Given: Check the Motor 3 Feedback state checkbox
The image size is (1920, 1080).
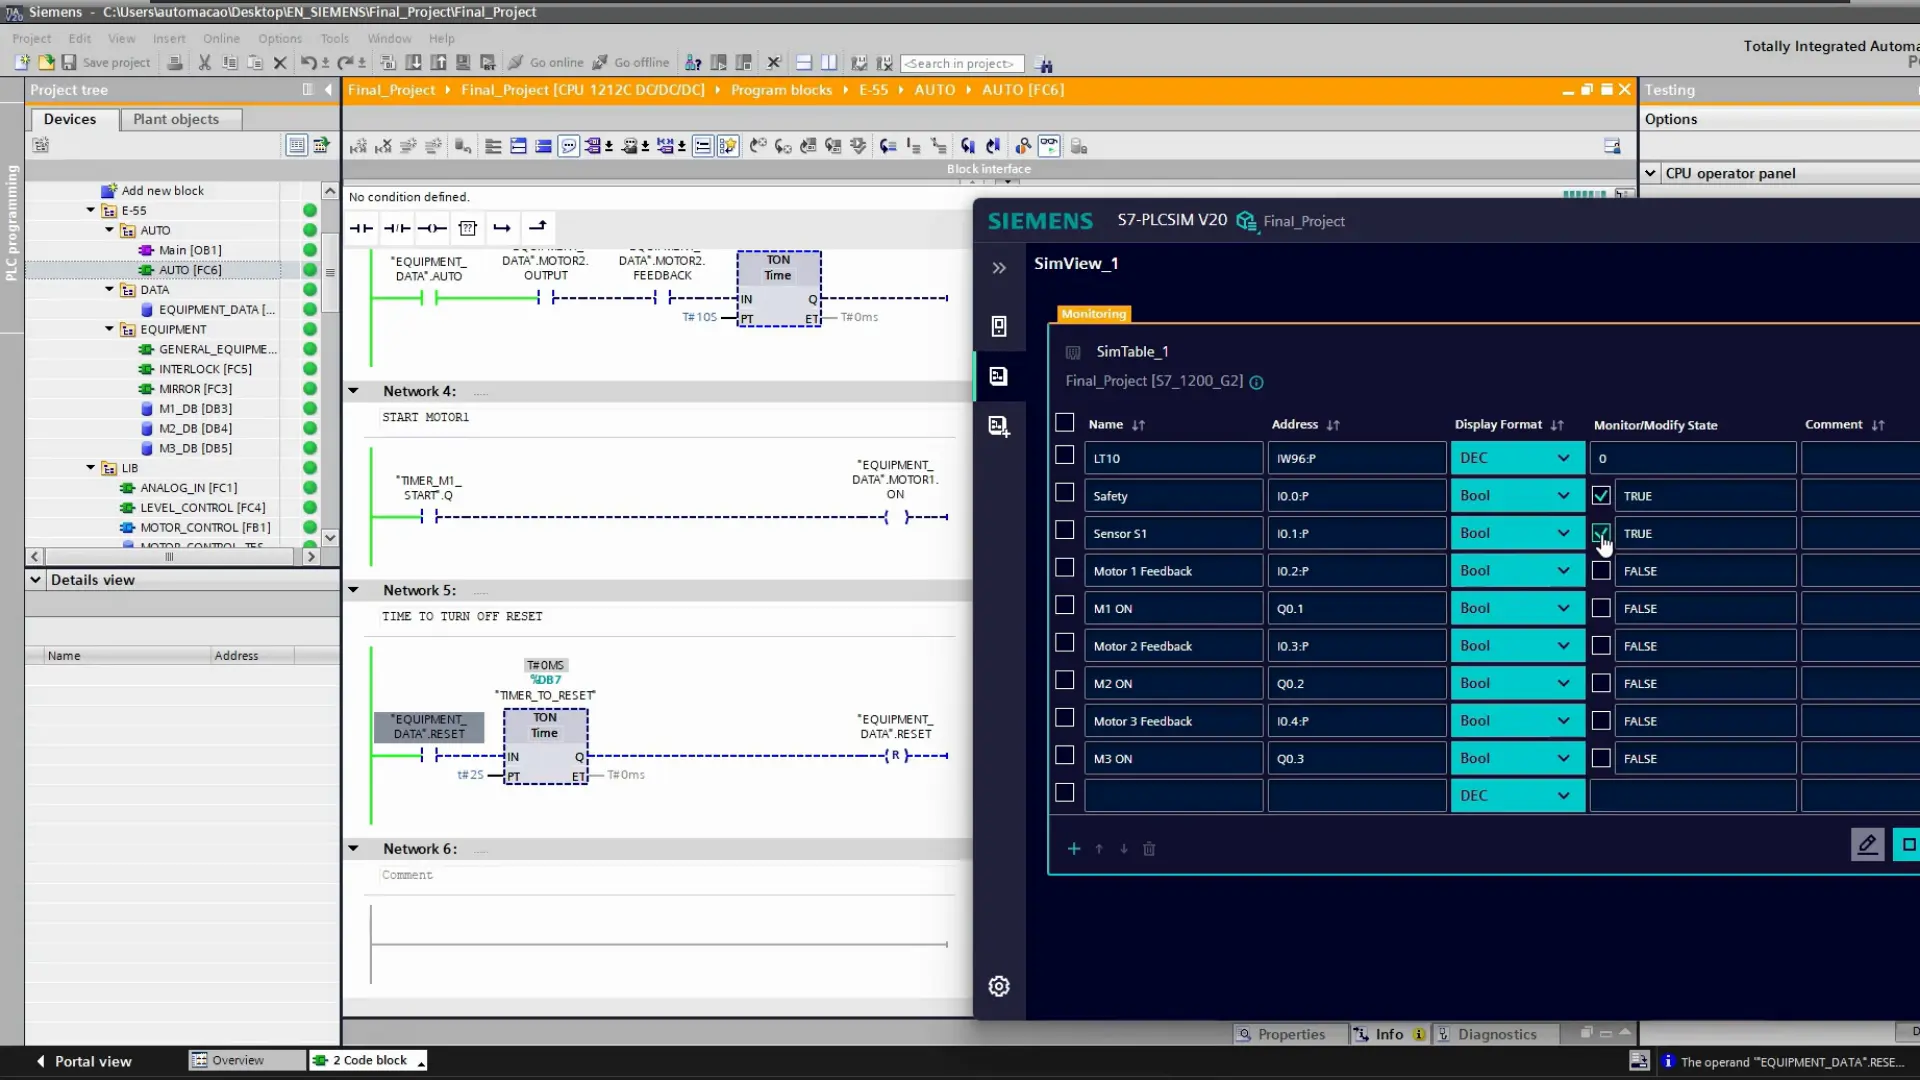Looking at the screenshot, I should pyautogui.click(x=1601, y=721).
